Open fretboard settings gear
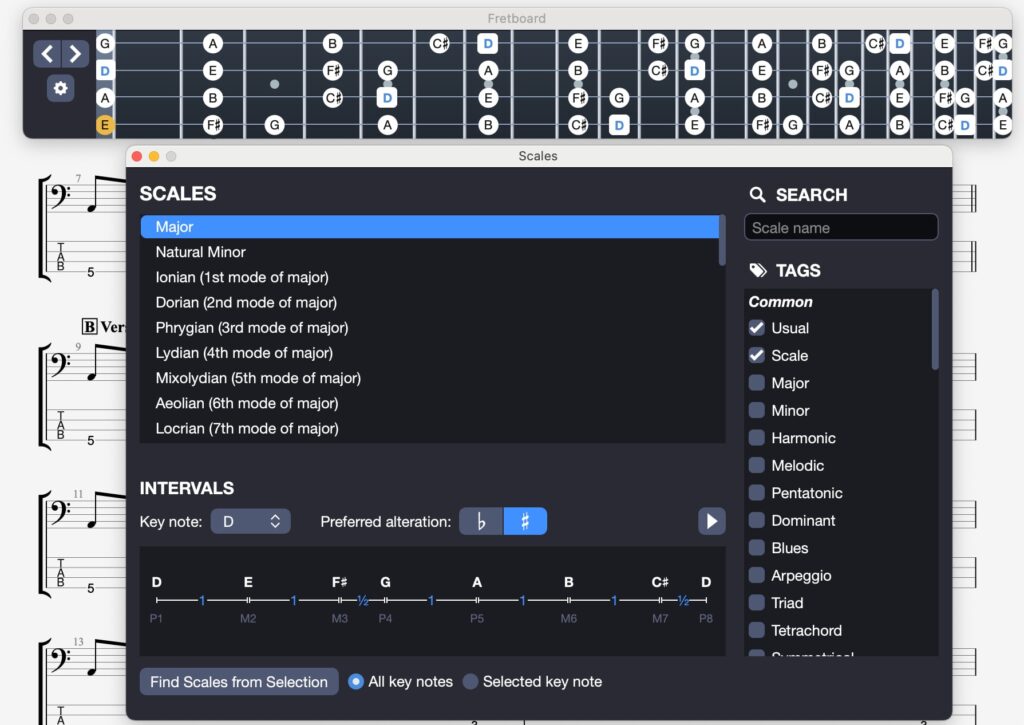Screen dimensions: 1024x725 click(60, 89)
